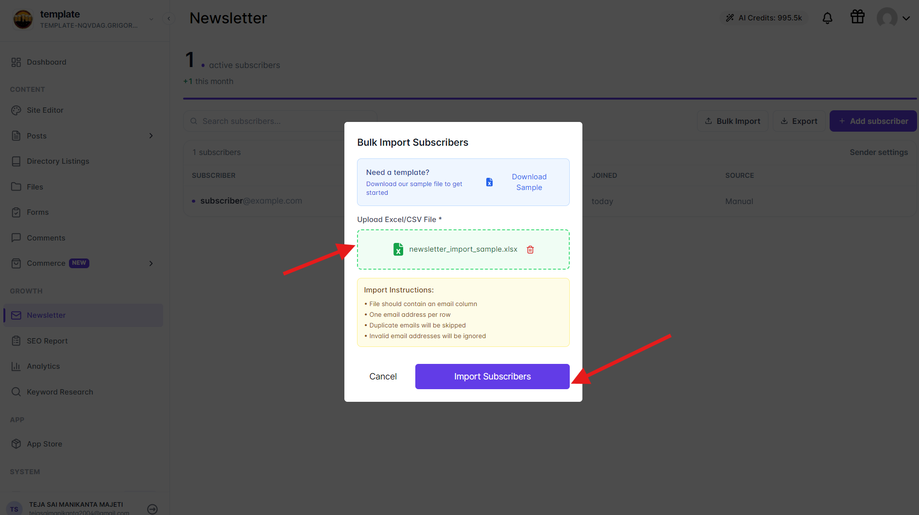This screenshot has width=919, height=515.
Task: Click the logout icon beside user name
Action: pos(152,509)
